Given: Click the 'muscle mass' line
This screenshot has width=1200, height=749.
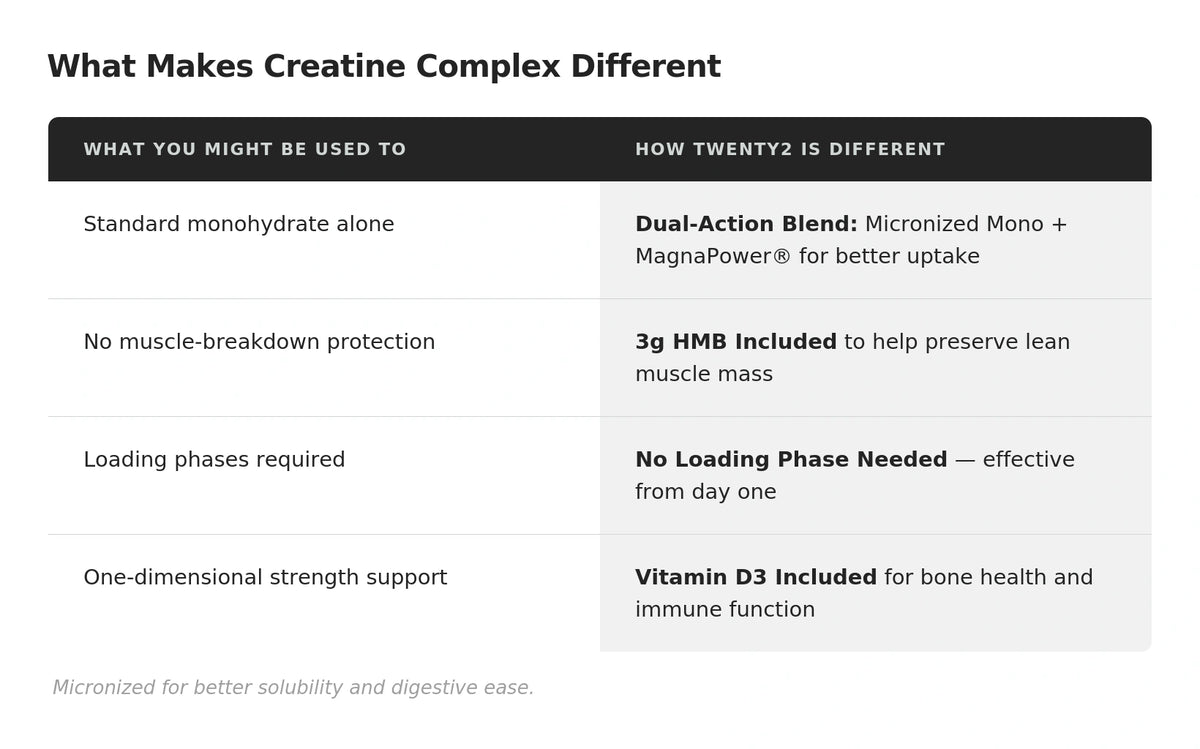Looking at the screenshot, I should point(703,374).
